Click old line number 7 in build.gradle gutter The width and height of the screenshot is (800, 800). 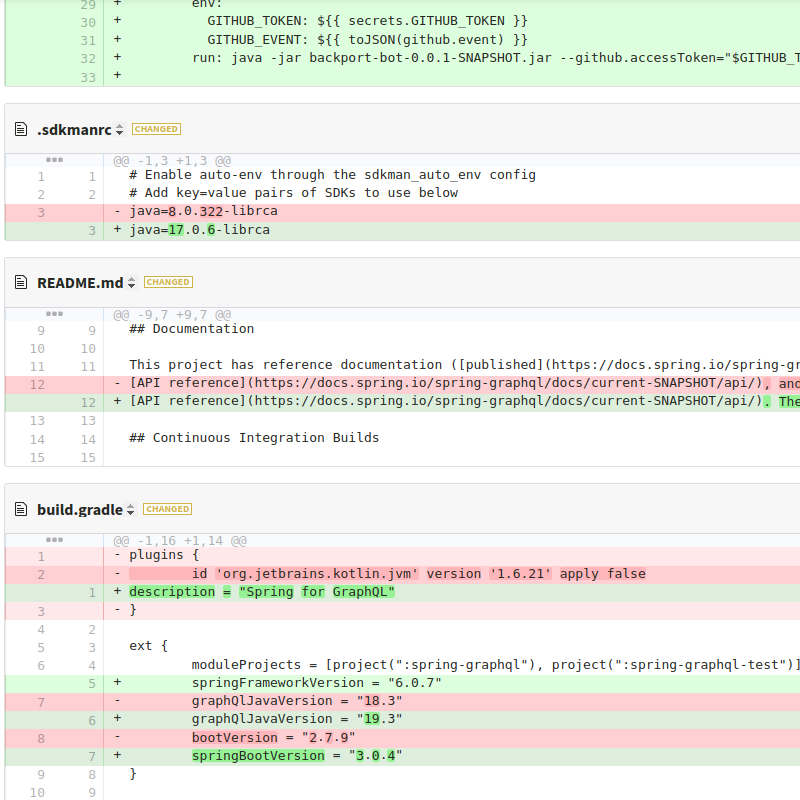point(41,703)
